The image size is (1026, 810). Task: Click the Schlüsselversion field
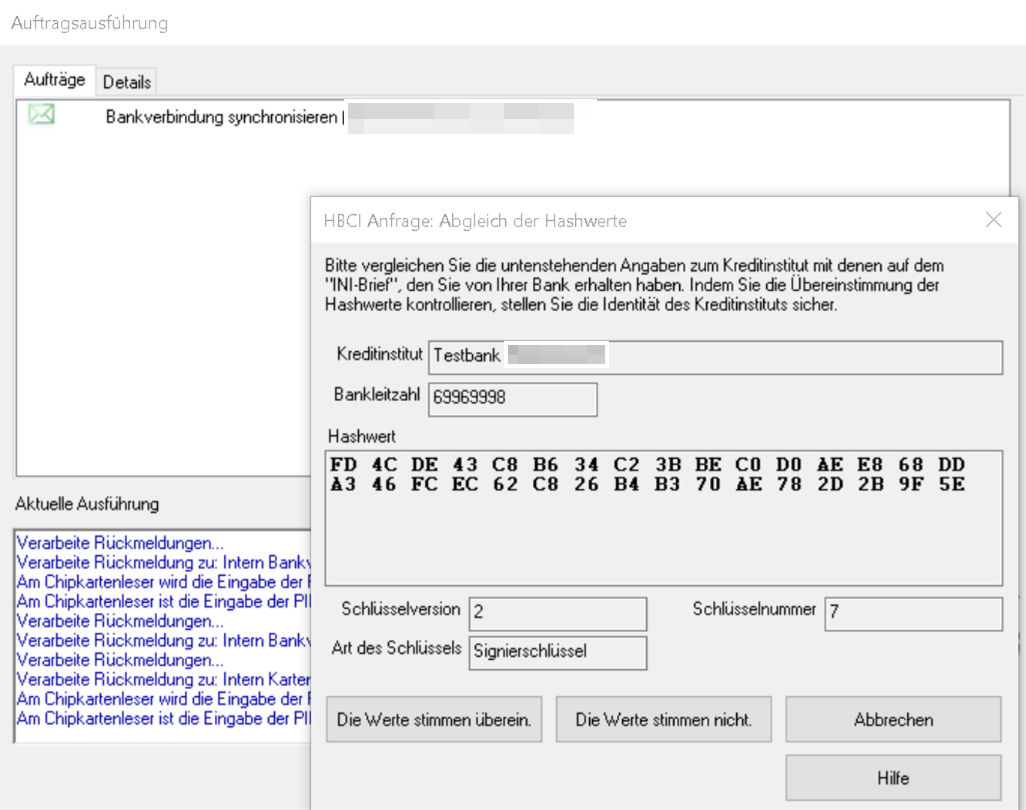tap(557, 614)
